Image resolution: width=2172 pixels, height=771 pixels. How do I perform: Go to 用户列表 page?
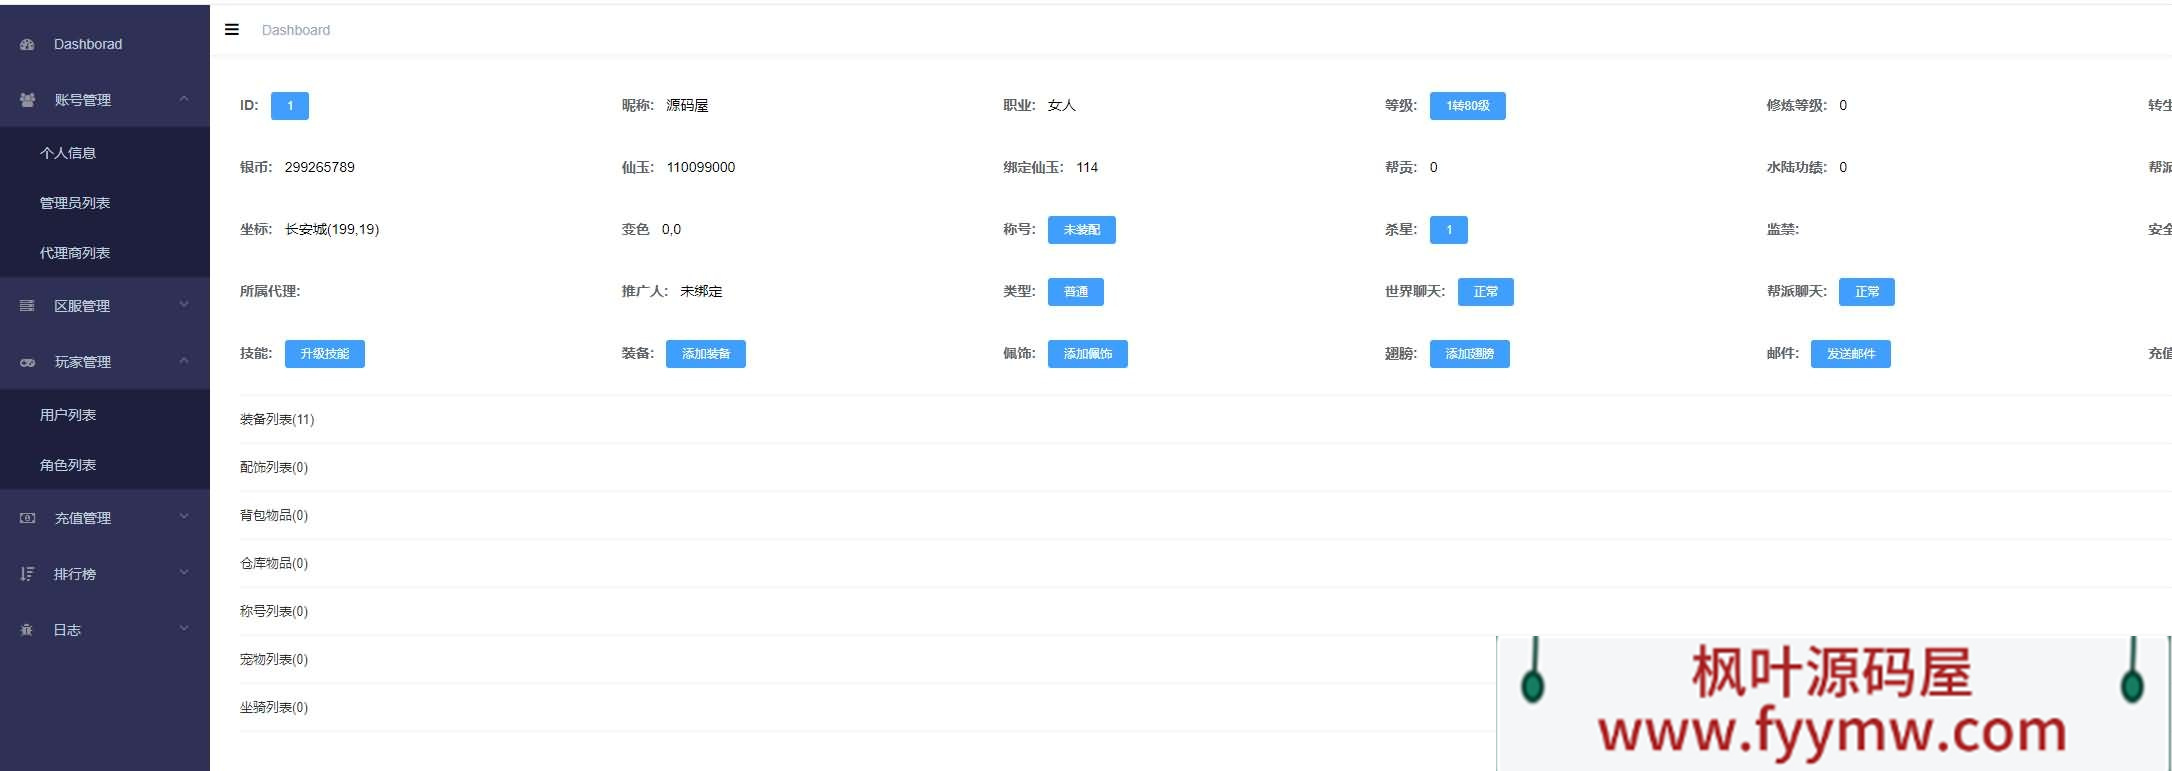point(68,415)
